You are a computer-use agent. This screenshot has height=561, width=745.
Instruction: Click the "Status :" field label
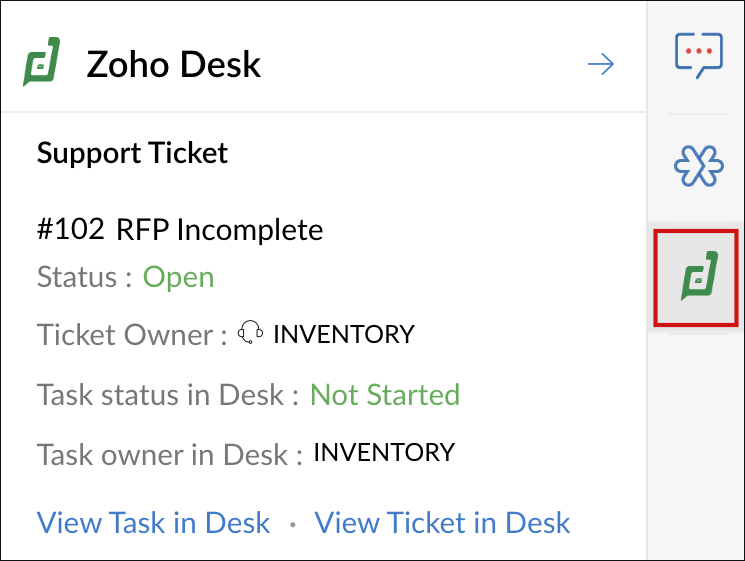[84, 276]
